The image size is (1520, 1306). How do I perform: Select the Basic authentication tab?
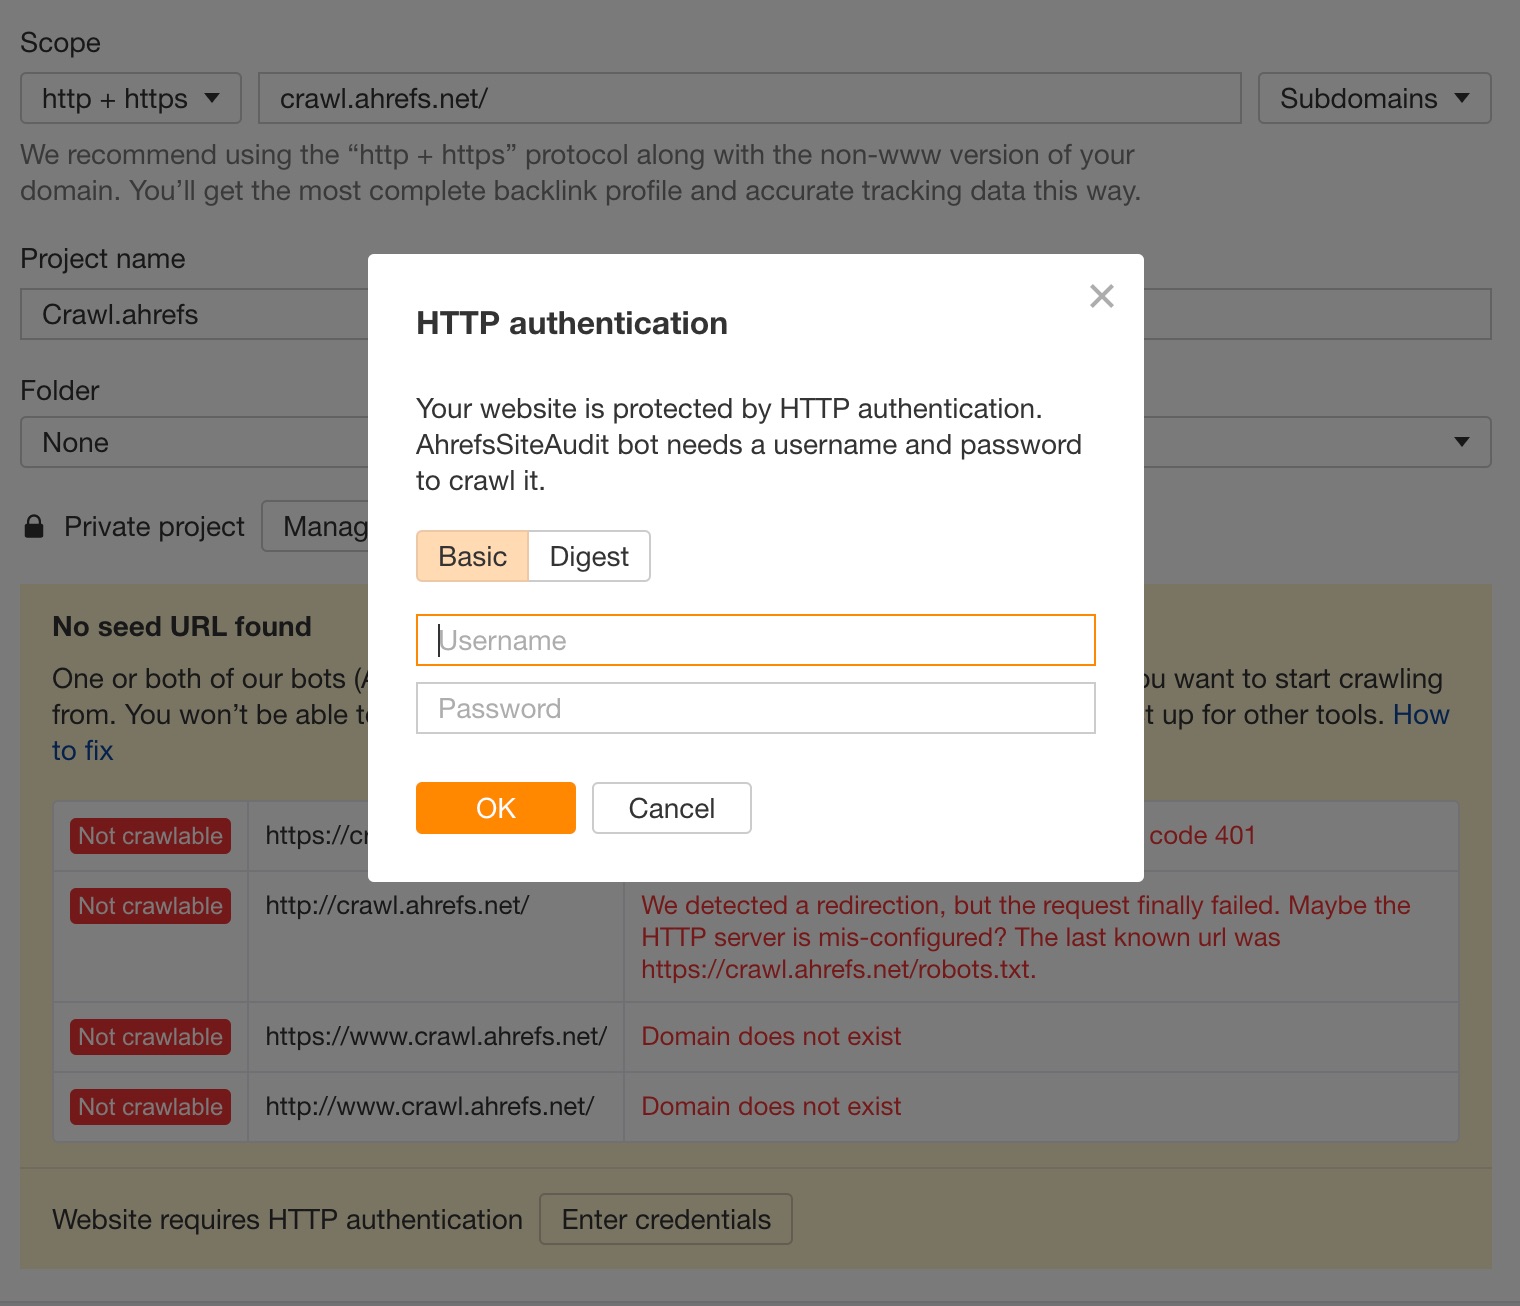(471, 556)
